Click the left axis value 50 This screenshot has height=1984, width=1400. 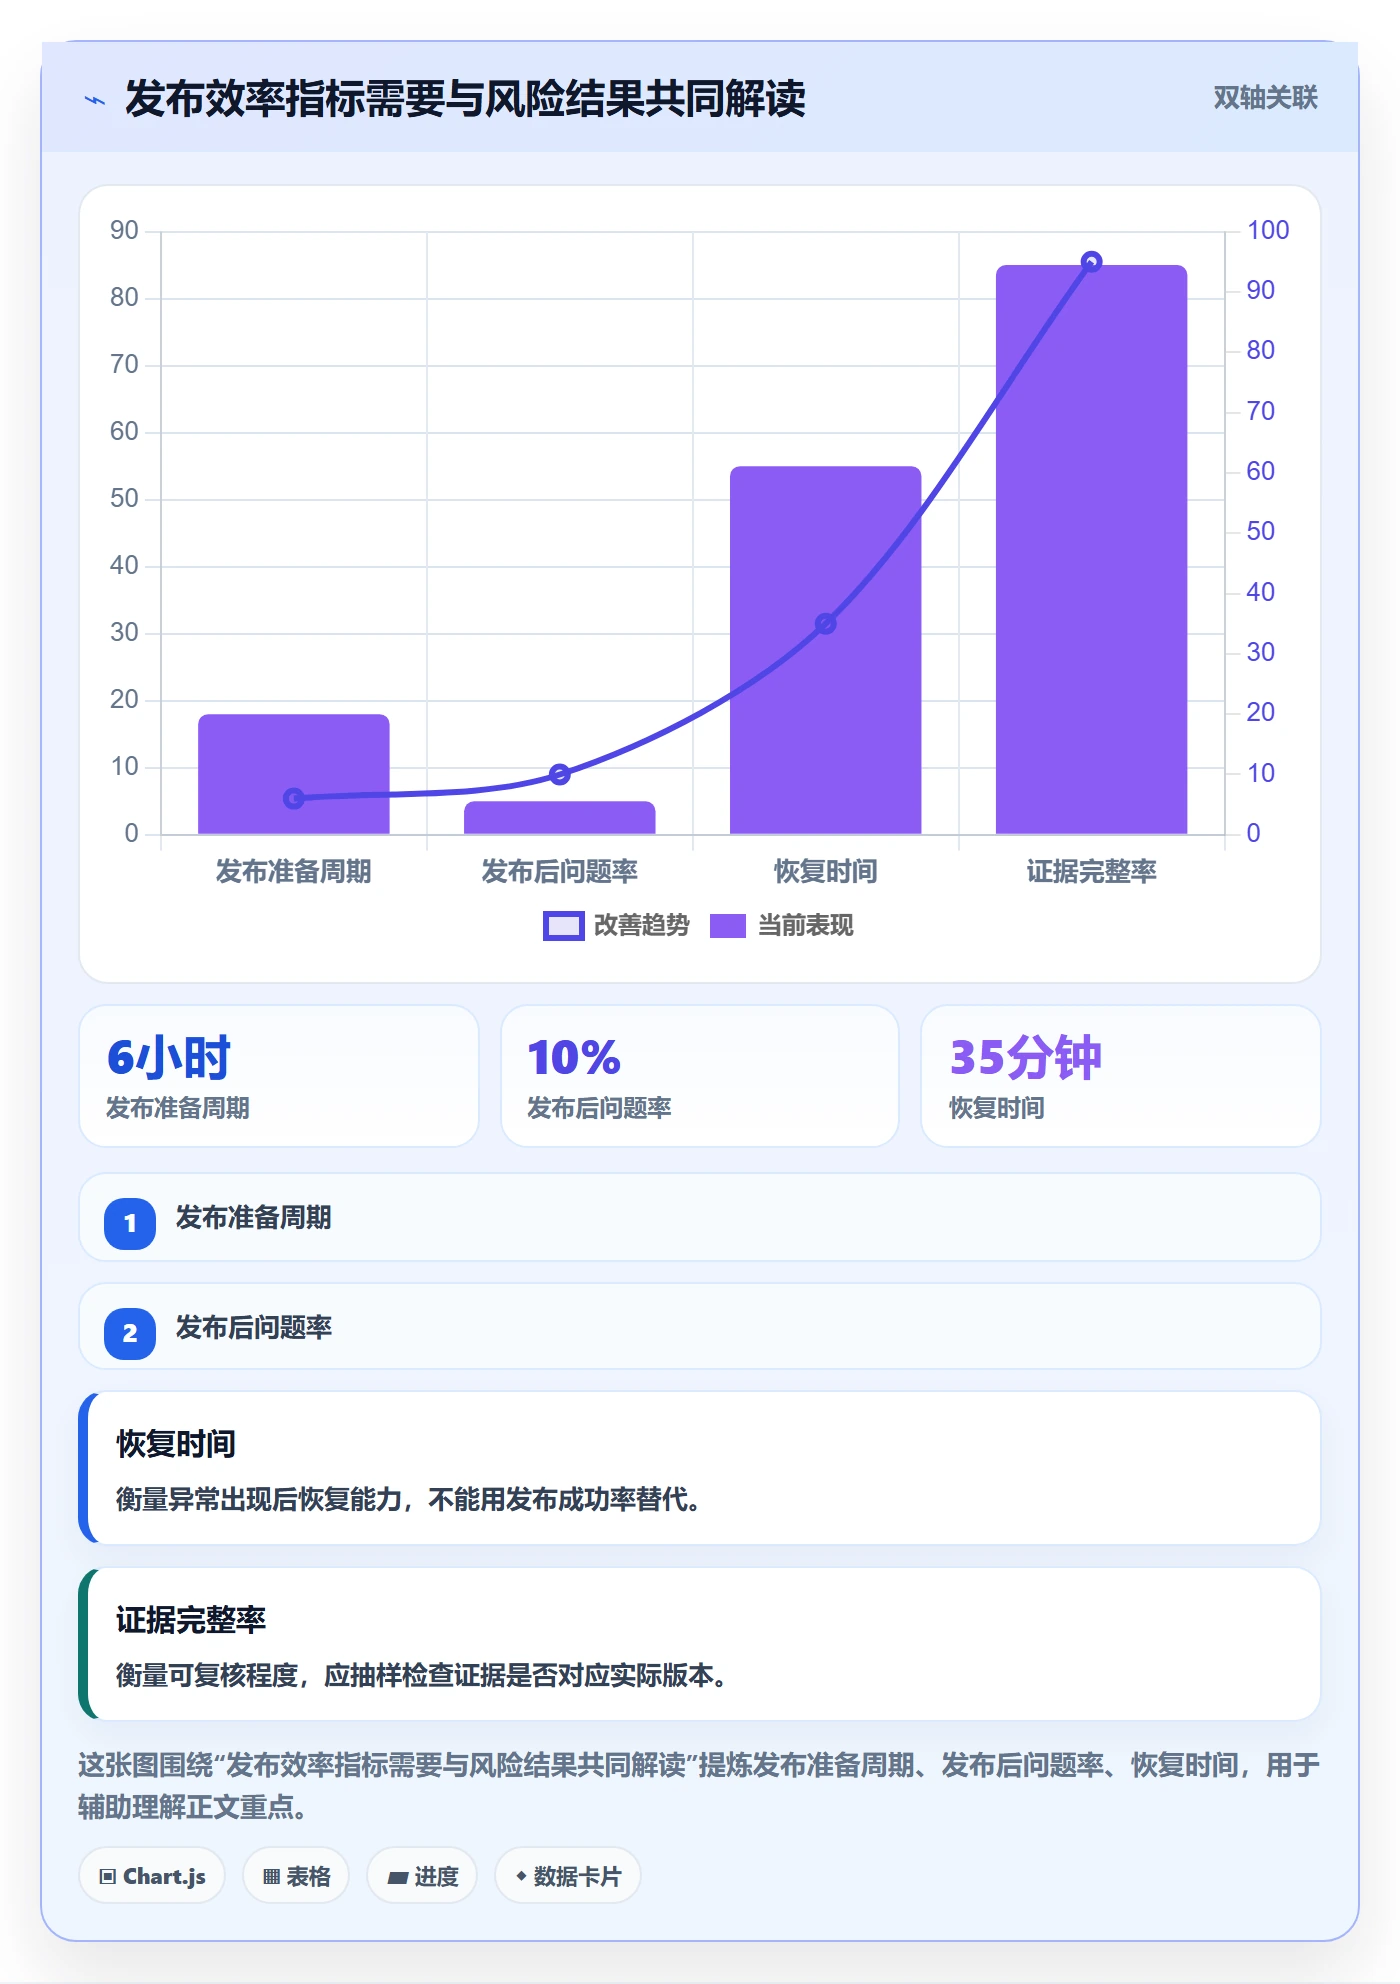click(124, 498)
